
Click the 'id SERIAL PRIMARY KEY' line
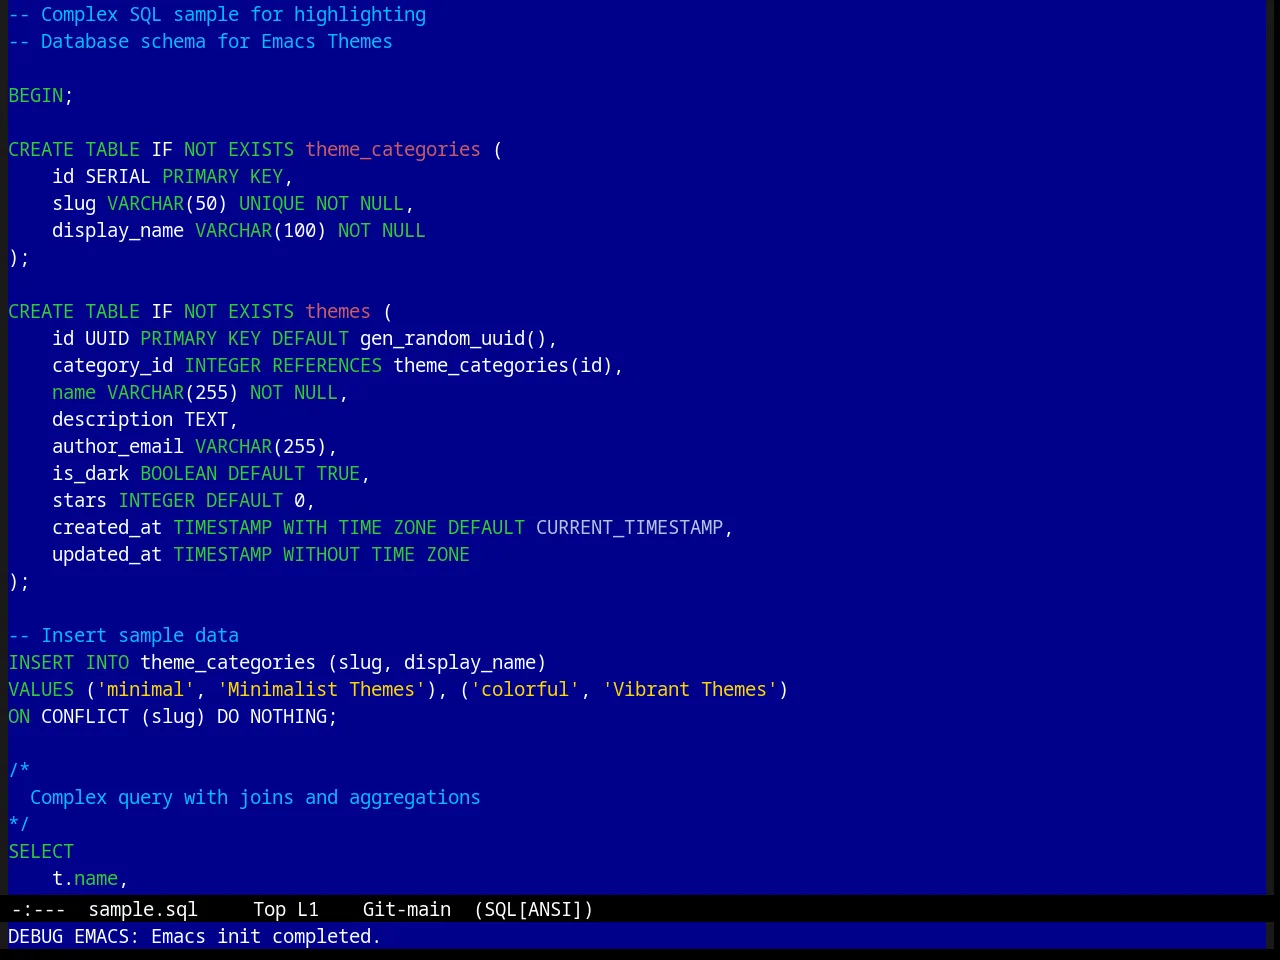coord(172,177)
